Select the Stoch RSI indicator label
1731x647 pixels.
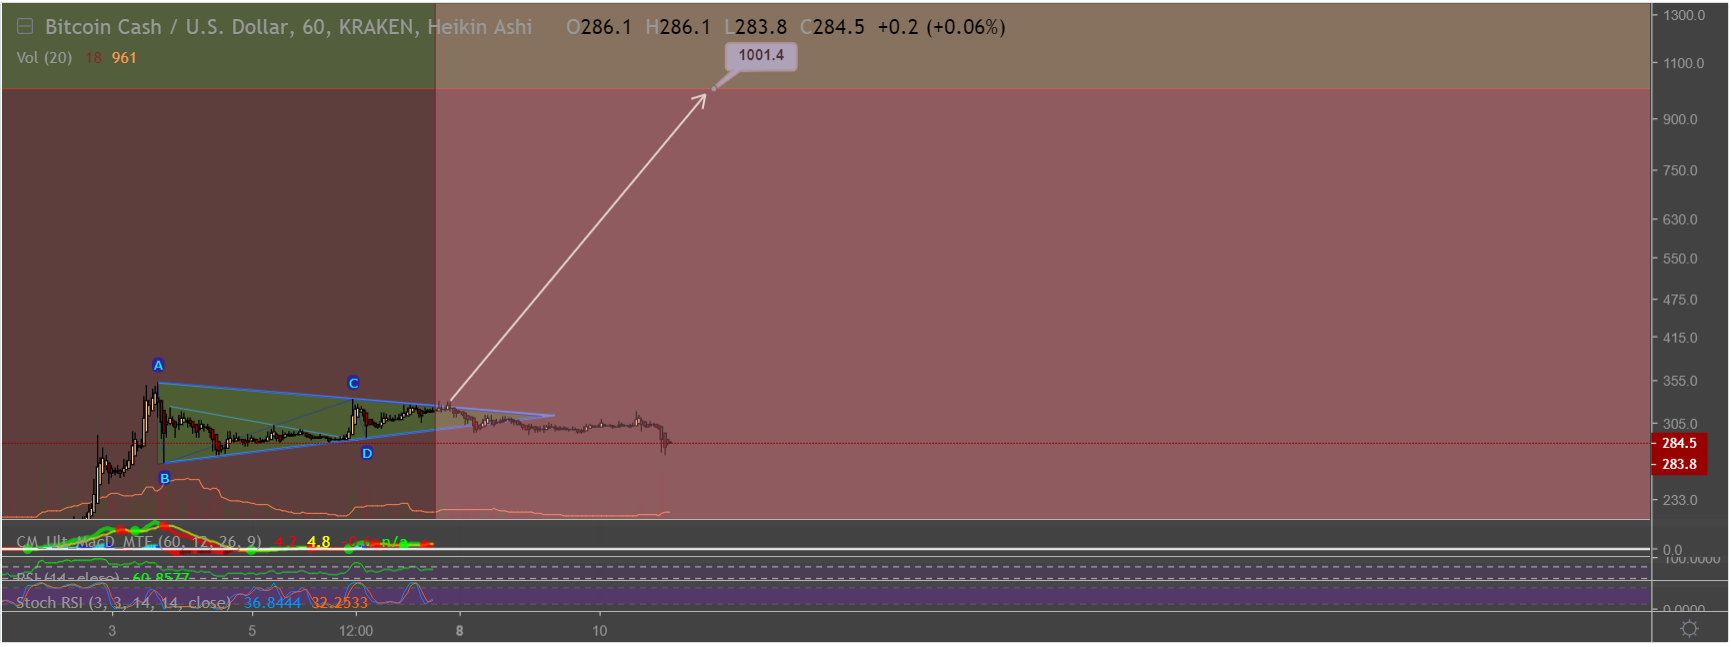click(x=123, y=602)
